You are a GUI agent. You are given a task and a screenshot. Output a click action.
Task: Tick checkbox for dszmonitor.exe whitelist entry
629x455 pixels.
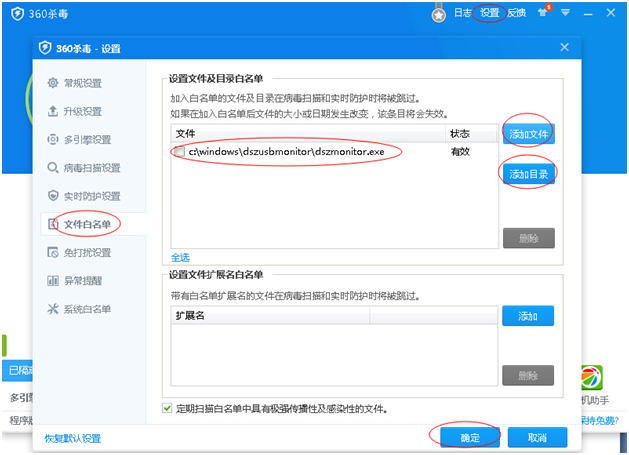[178, 152]
